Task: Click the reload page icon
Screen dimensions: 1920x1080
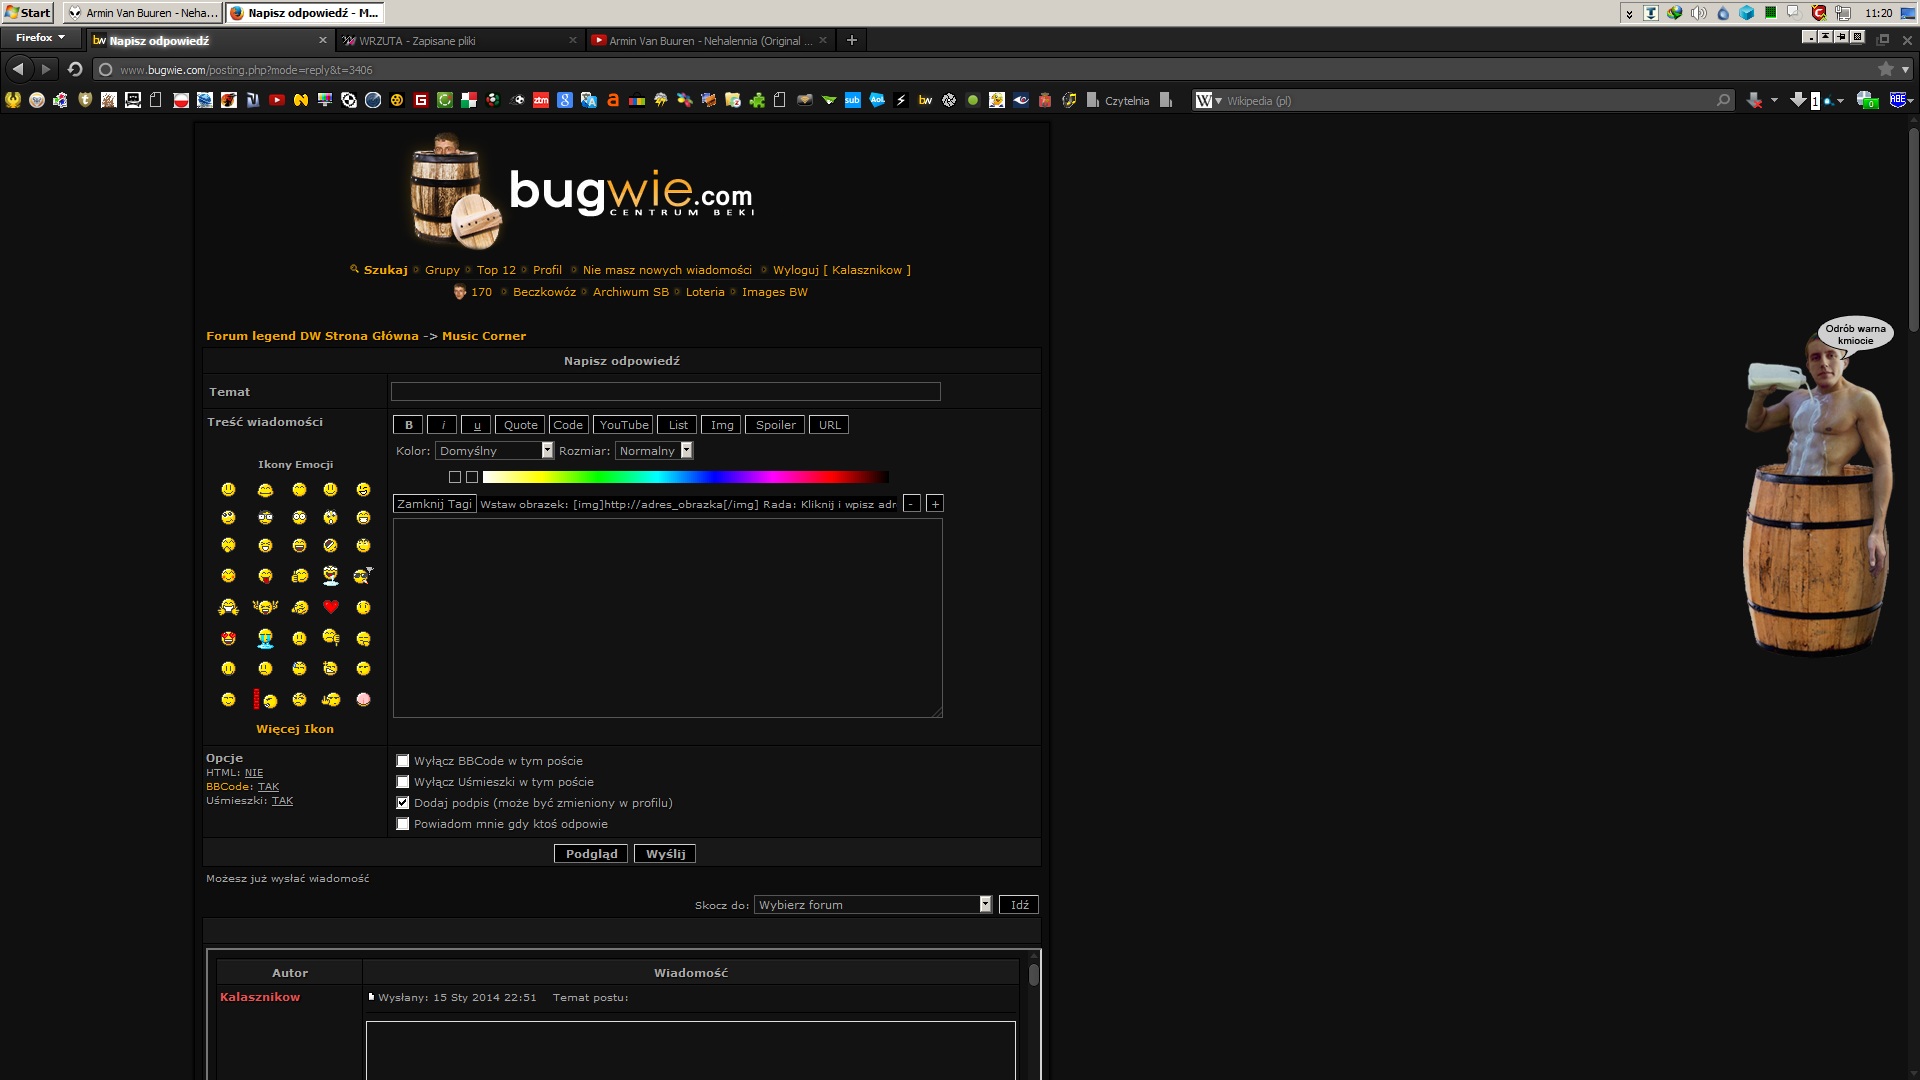Action: [x=75, y=69]
